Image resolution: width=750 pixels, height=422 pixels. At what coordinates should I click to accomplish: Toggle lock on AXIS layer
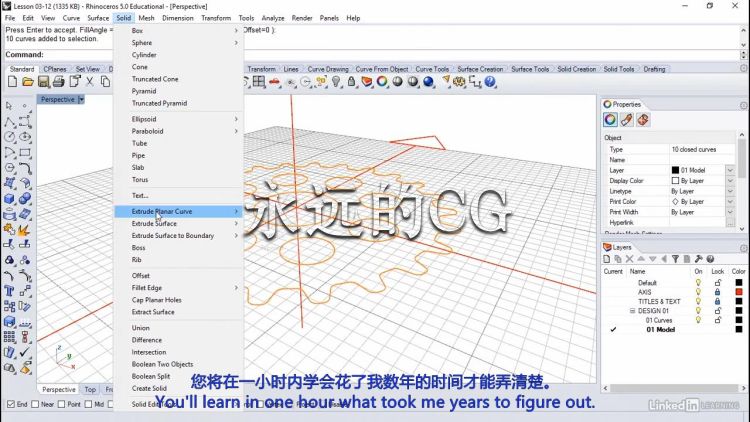(x=717, y=292)
